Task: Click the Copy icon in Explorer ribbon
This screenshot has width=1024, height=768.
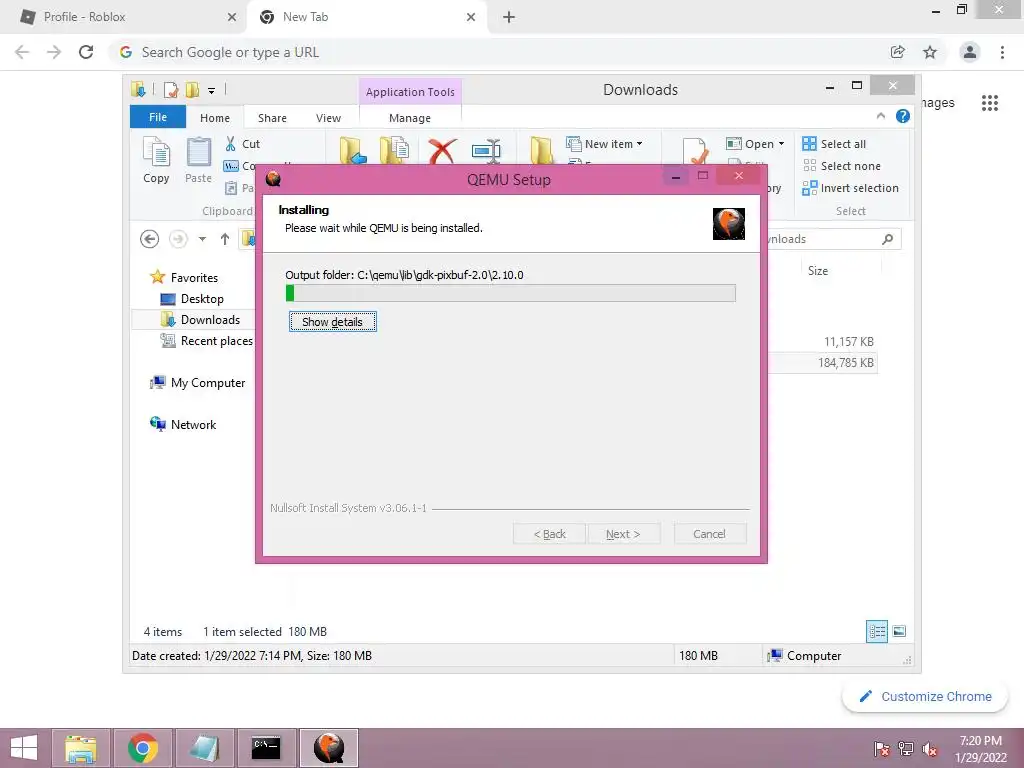Action: click(x=156, y=160)
